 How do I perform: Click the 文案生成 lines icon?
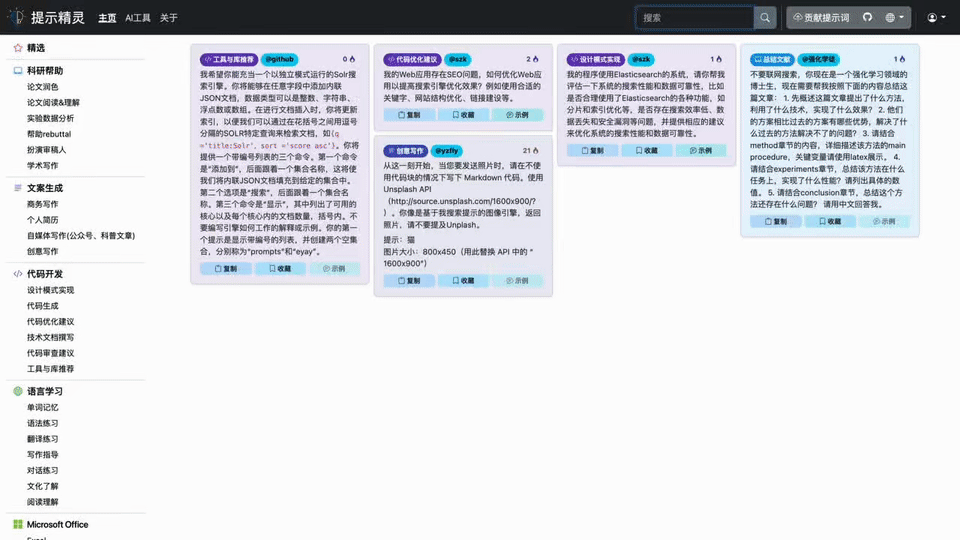tap(18, 188)
